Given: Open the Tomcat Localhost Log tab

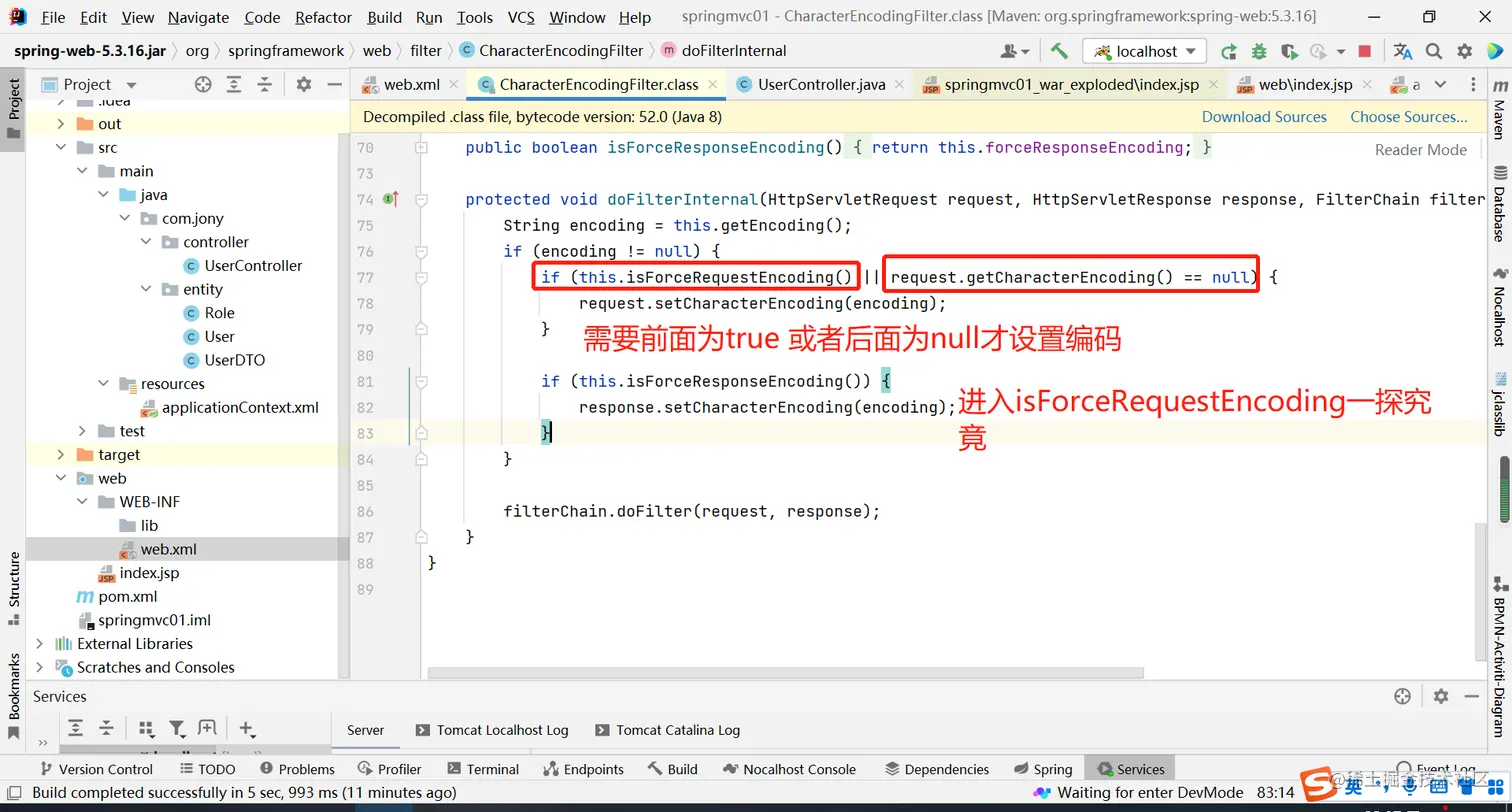Looking at the screenshot, I should [x=491, y=730].
